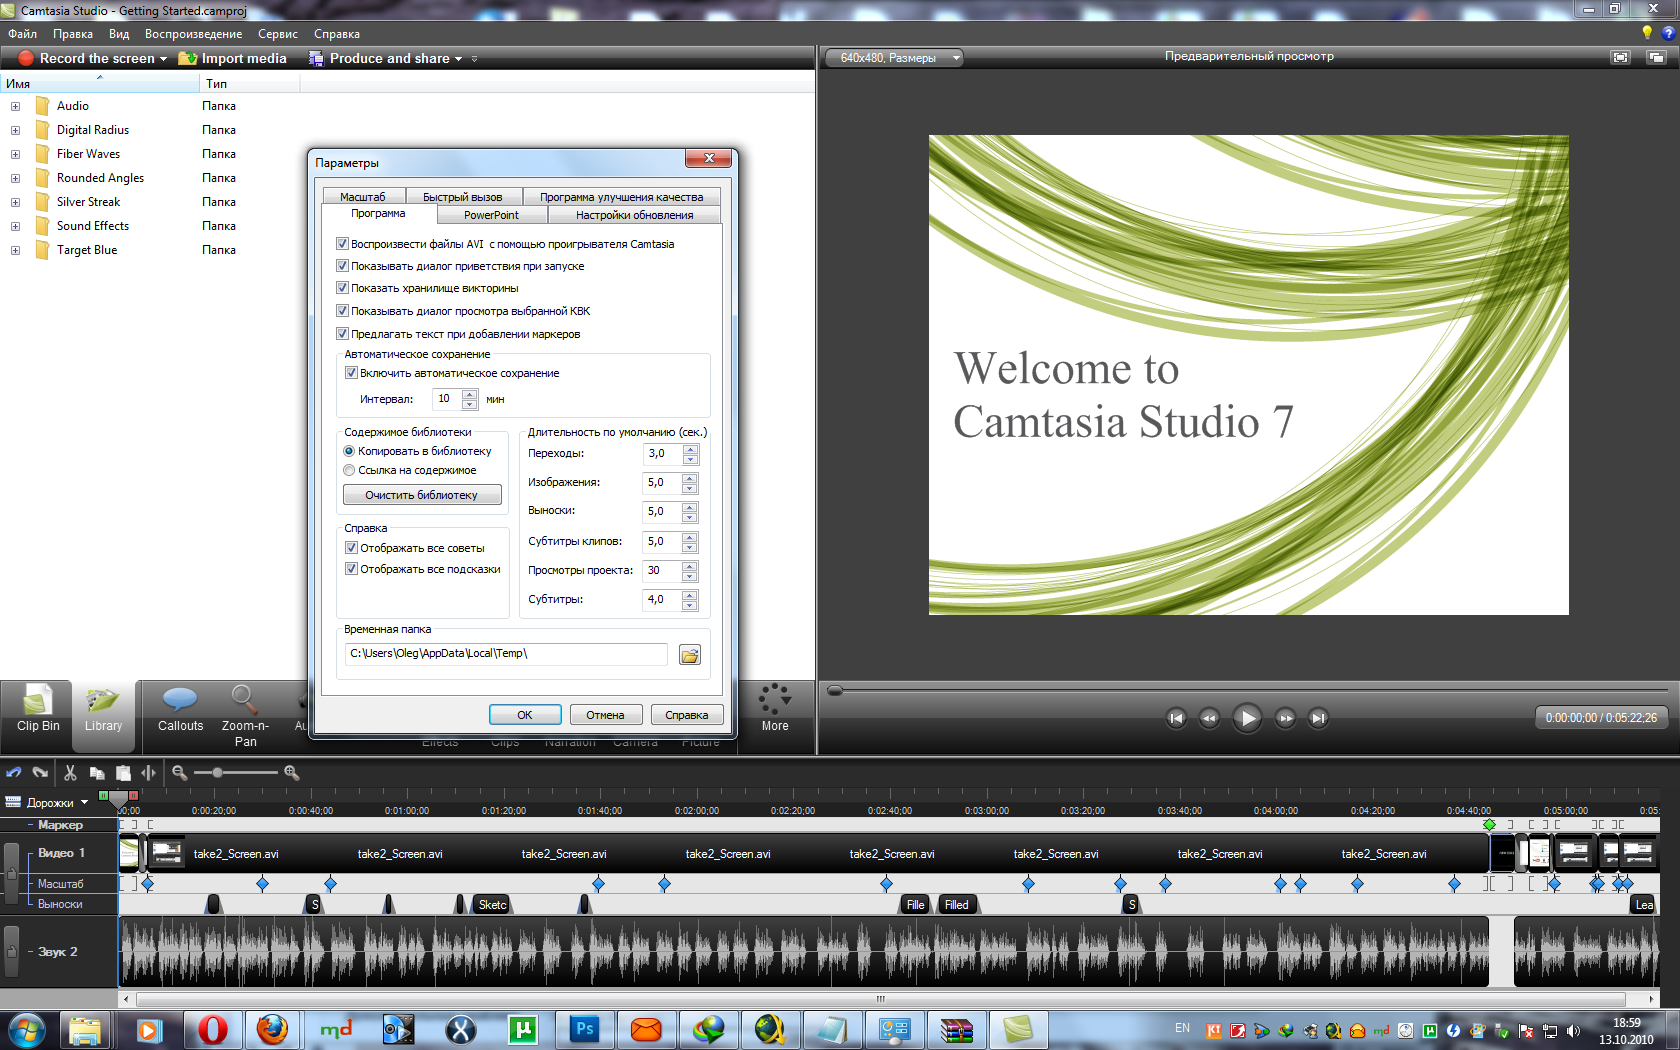Open Produce and share dropdown arrow

pyautogui.click(x=458, y=59)
